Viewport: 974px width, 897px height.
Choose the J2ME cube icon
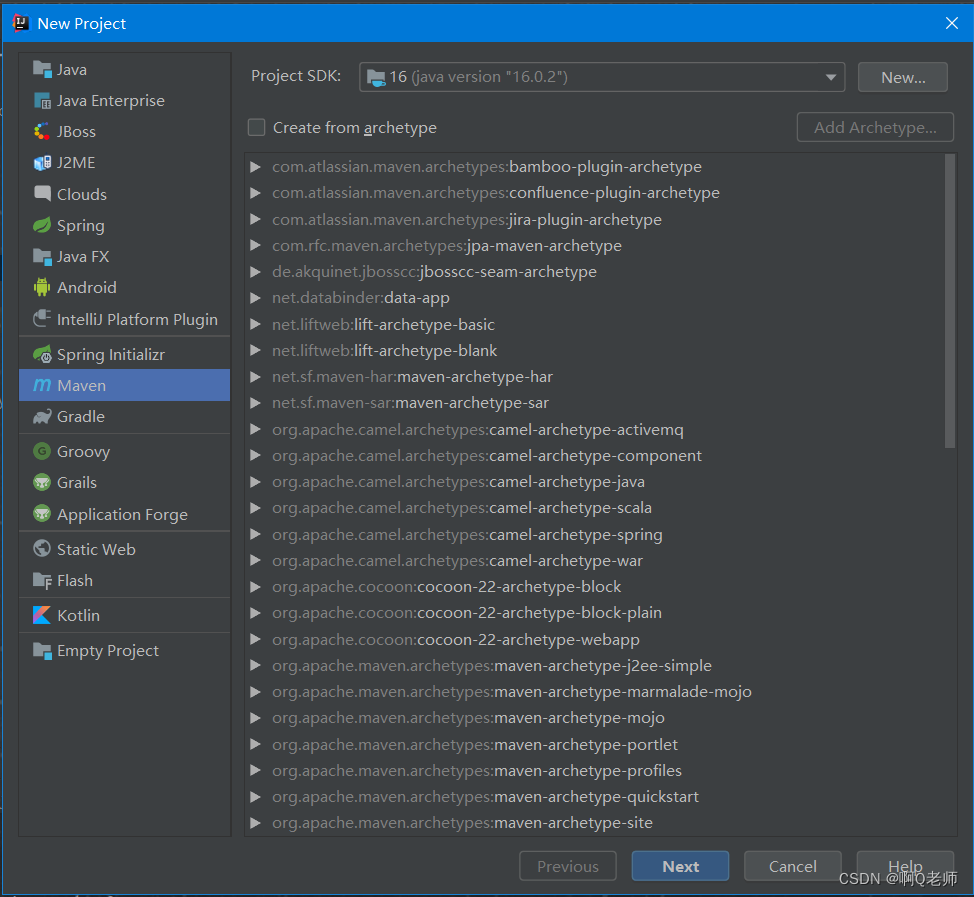click(42, 163)
